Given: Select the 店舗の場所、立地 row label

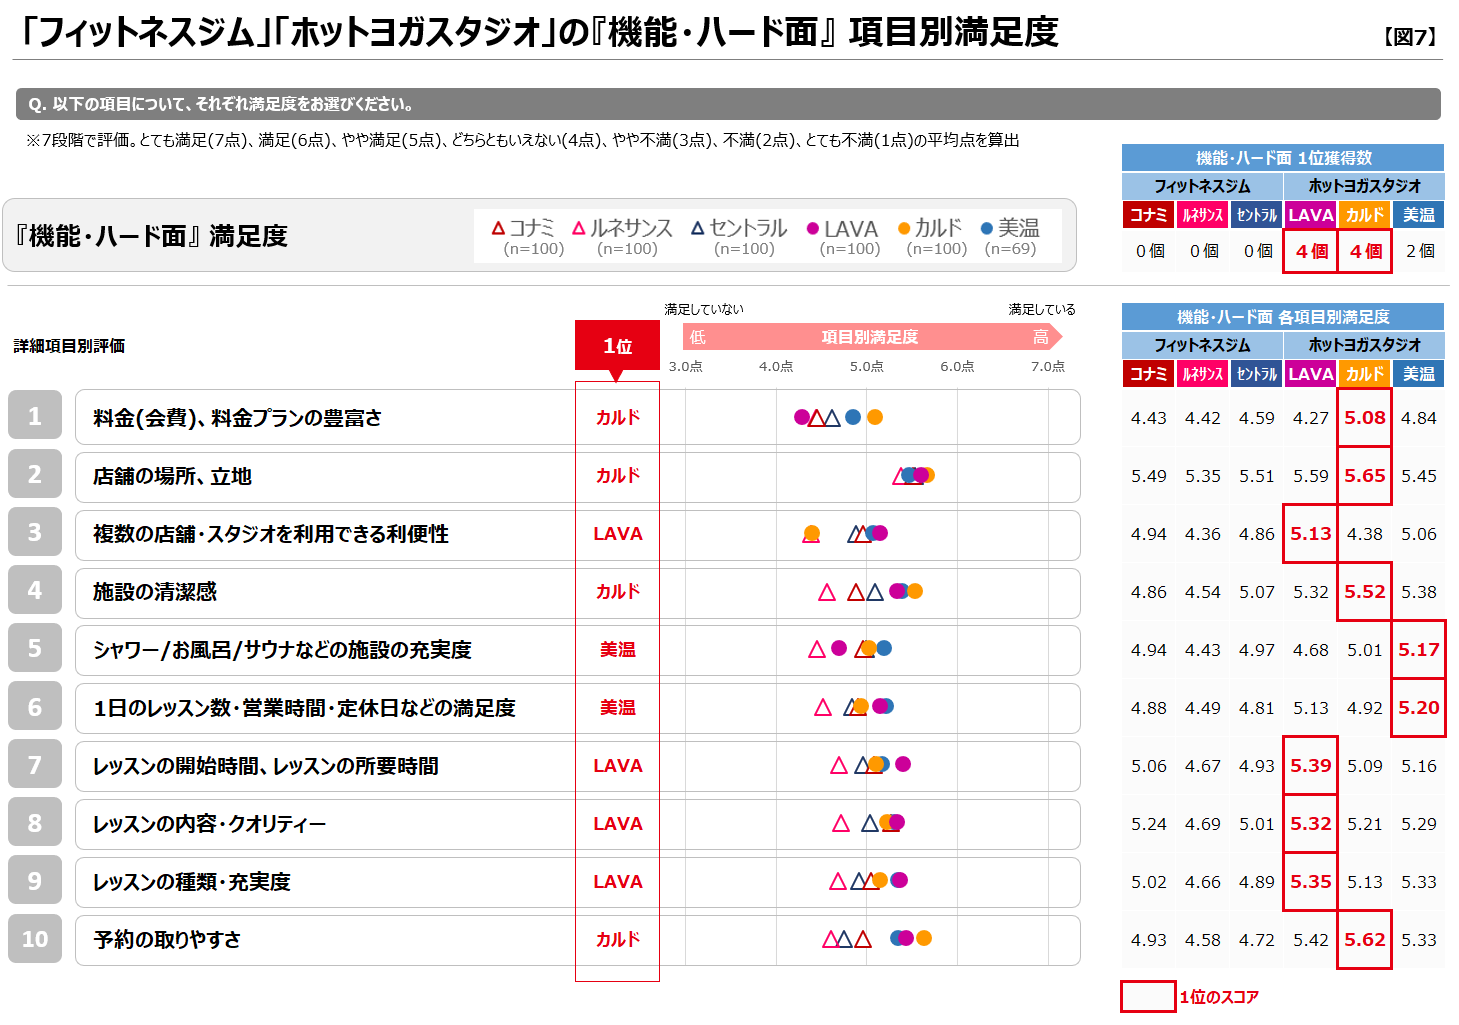Looking at the screenshot, I should 172,476.
